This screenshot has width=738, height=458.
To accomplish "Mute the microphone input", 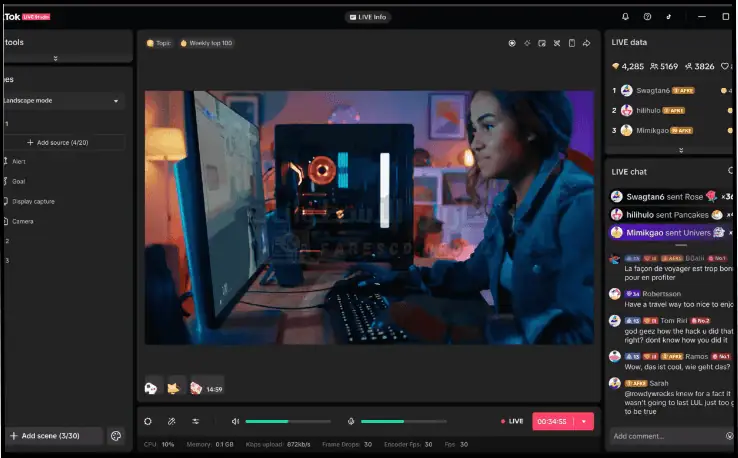I will (351, 421).
